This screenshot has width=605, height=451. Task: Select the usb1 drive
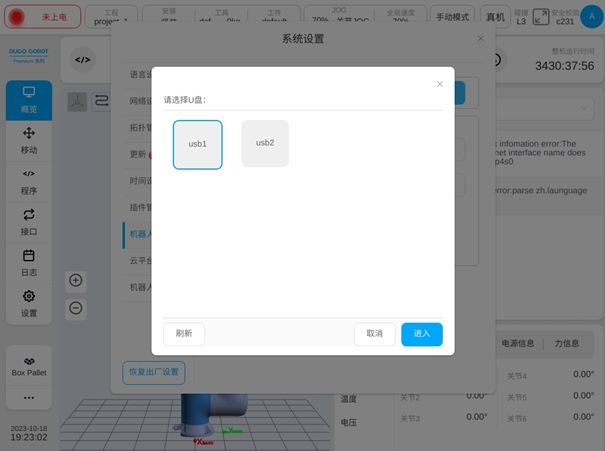click(x=198, y=144)
